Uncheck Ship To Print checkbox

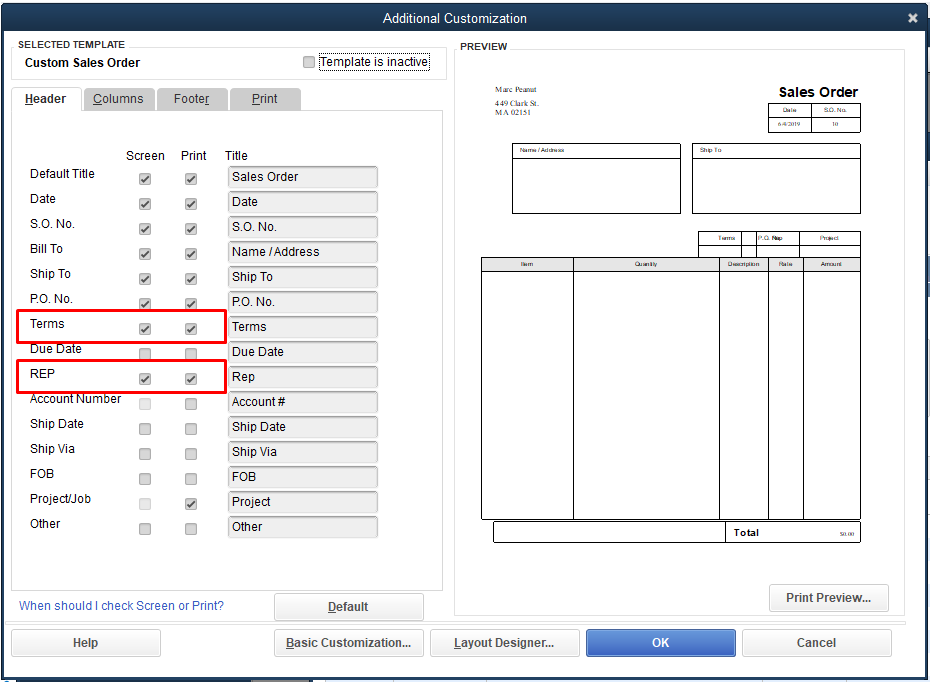(x=191, y=279)
